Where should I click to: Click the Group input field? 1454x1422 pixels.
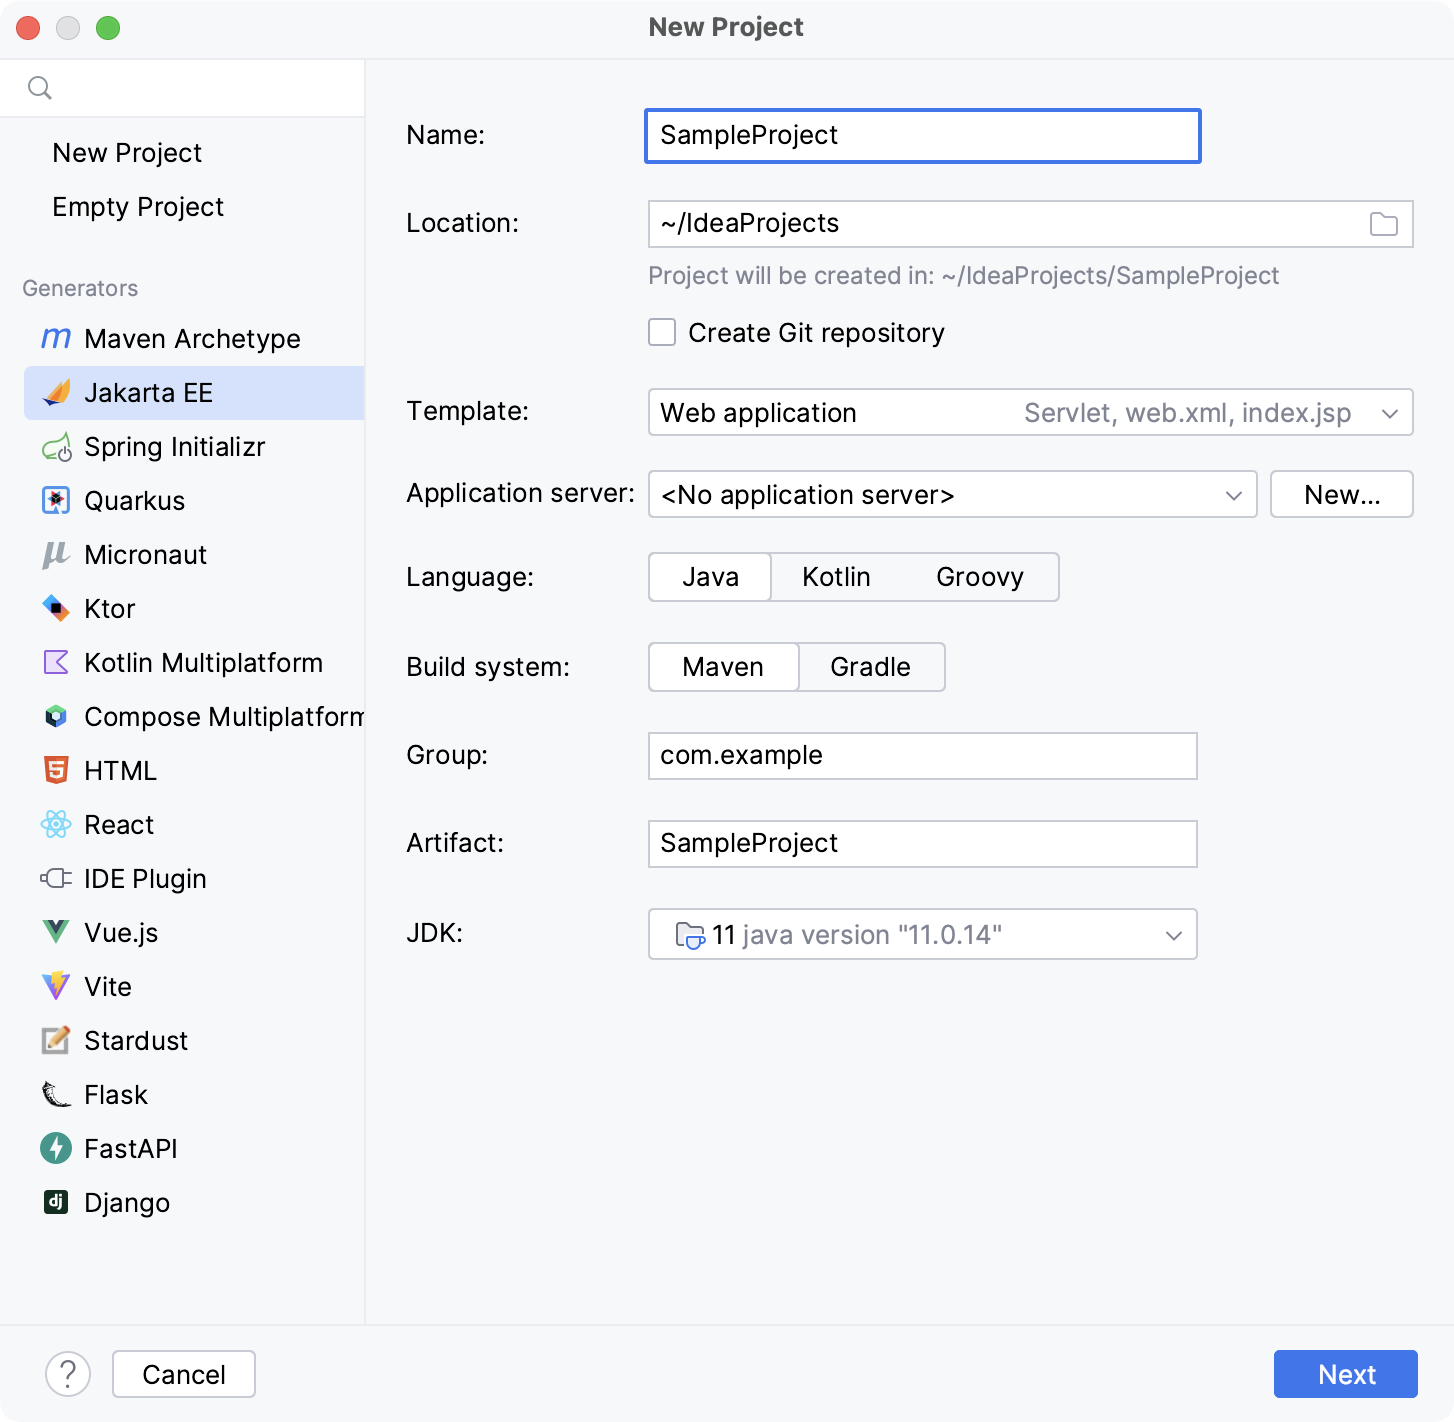click(x=923, y=756)
